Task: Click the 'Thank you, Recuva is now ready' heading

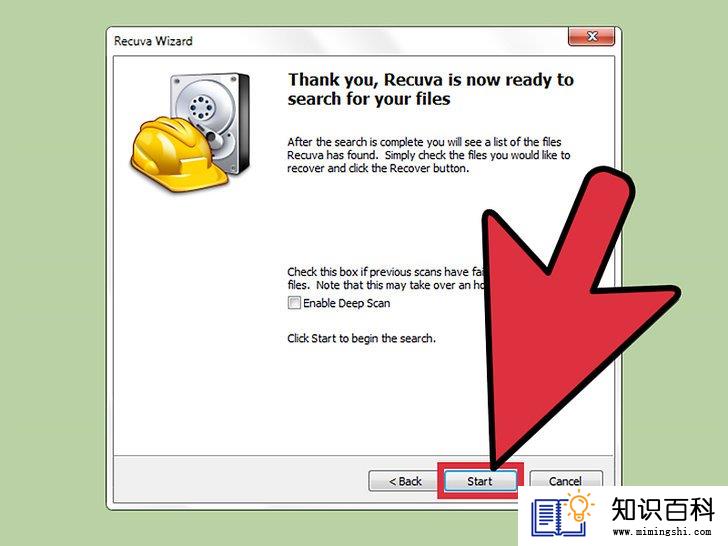Action: (430, 89)
